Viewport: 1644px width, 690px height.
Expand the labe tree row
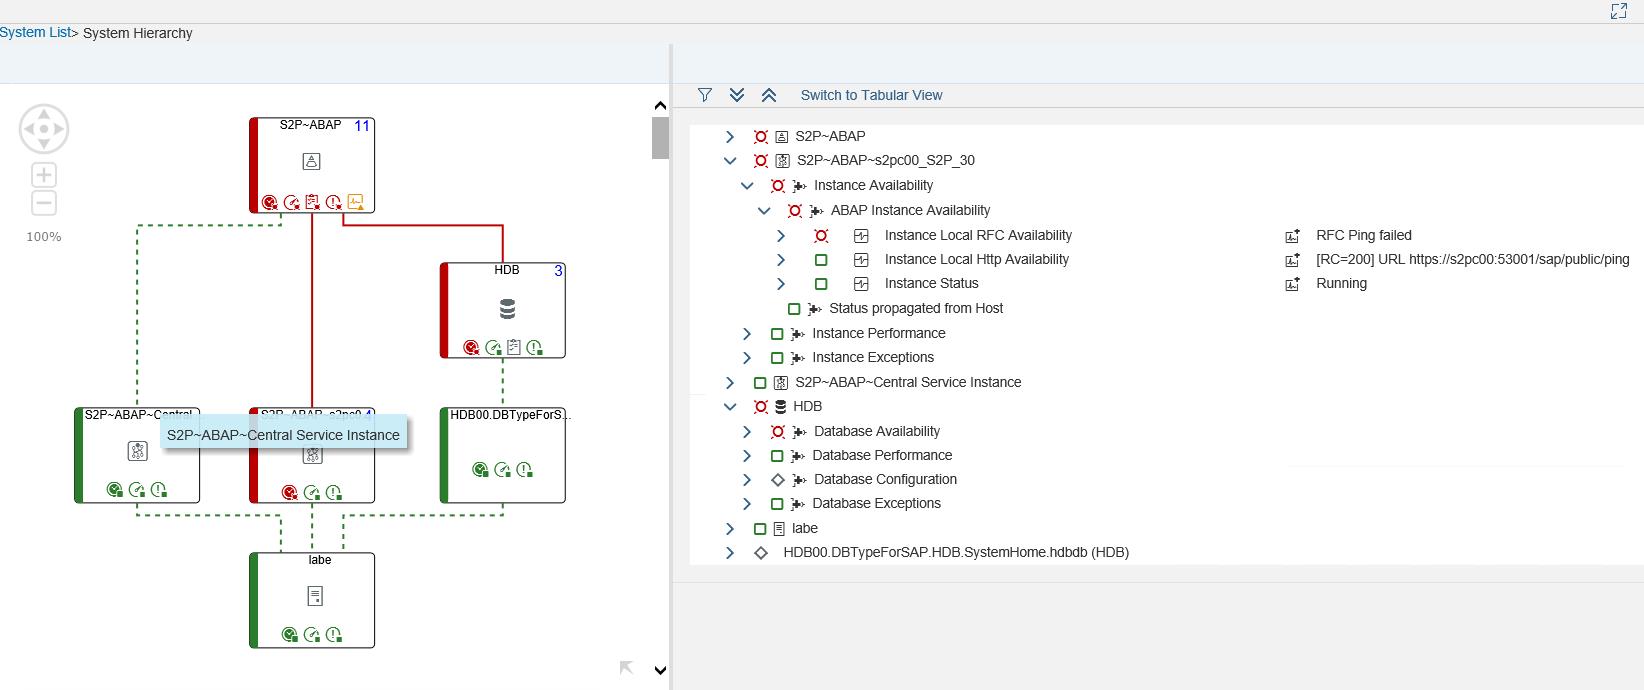pyautogui.click(x=730, y=528)
